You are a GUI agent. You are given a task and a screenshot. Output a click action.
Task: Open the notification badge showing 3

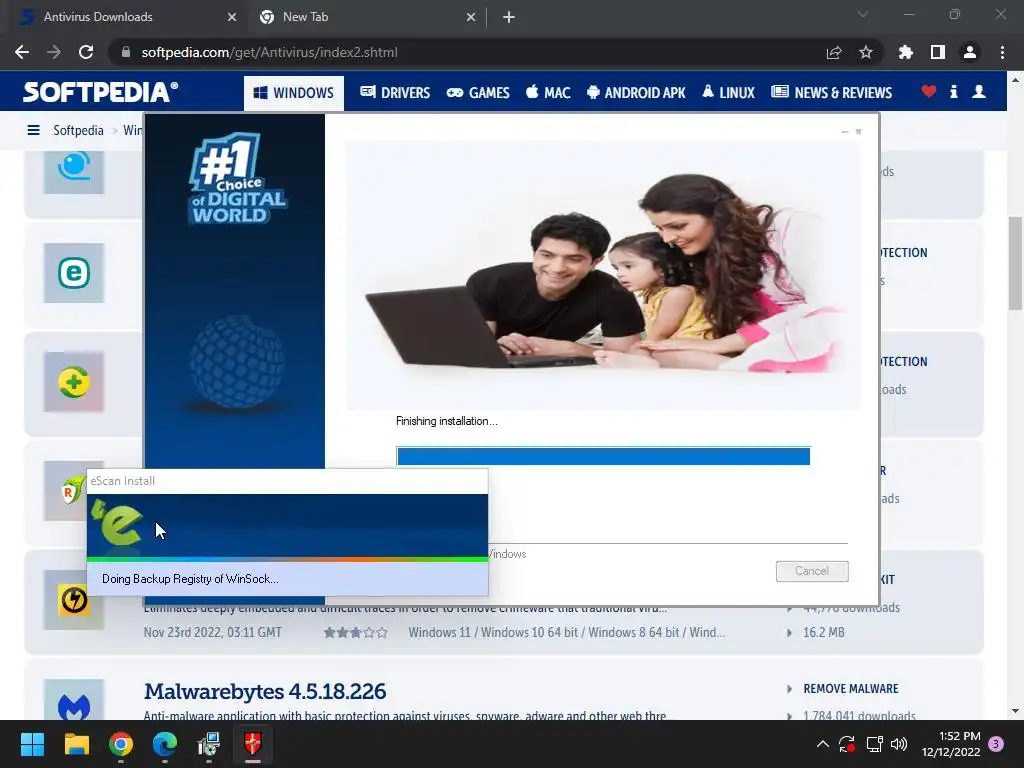point(996,744)
